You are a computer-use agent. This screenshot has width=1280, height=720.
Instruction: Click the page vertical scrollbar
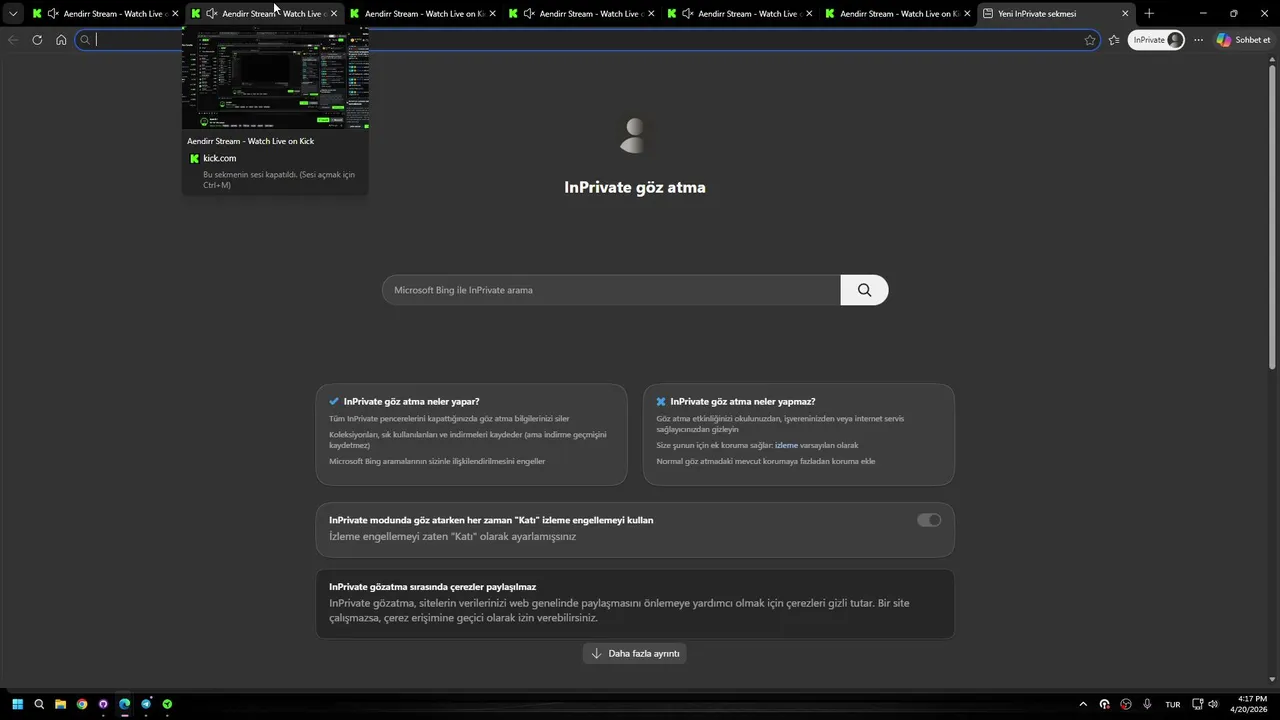click(x=1273, y=215)
